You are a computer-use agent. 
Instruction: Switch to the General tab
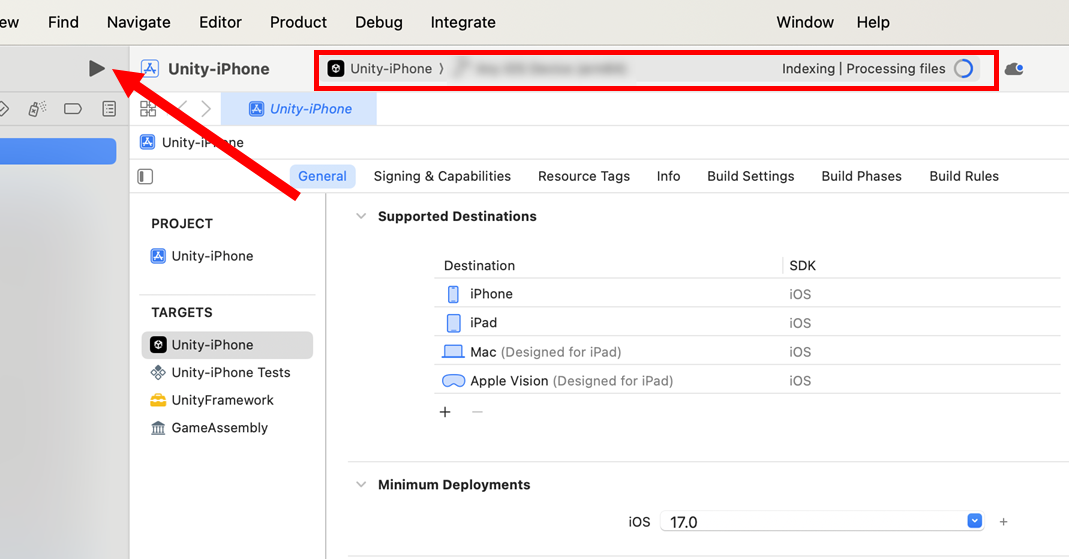point(322,176)
